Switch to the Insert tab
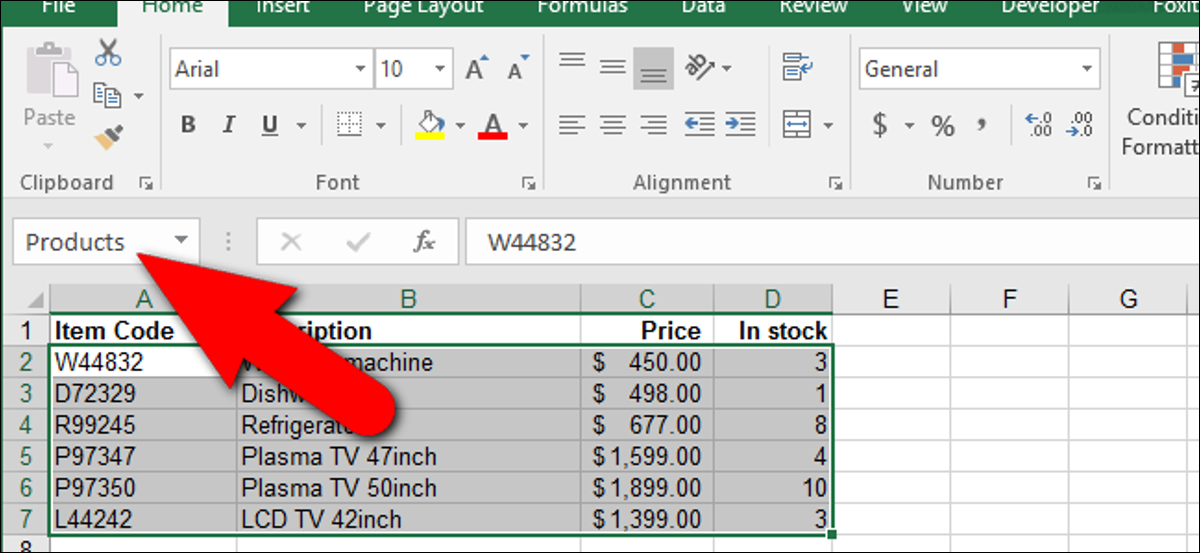1200x553 pixels. 281,7
